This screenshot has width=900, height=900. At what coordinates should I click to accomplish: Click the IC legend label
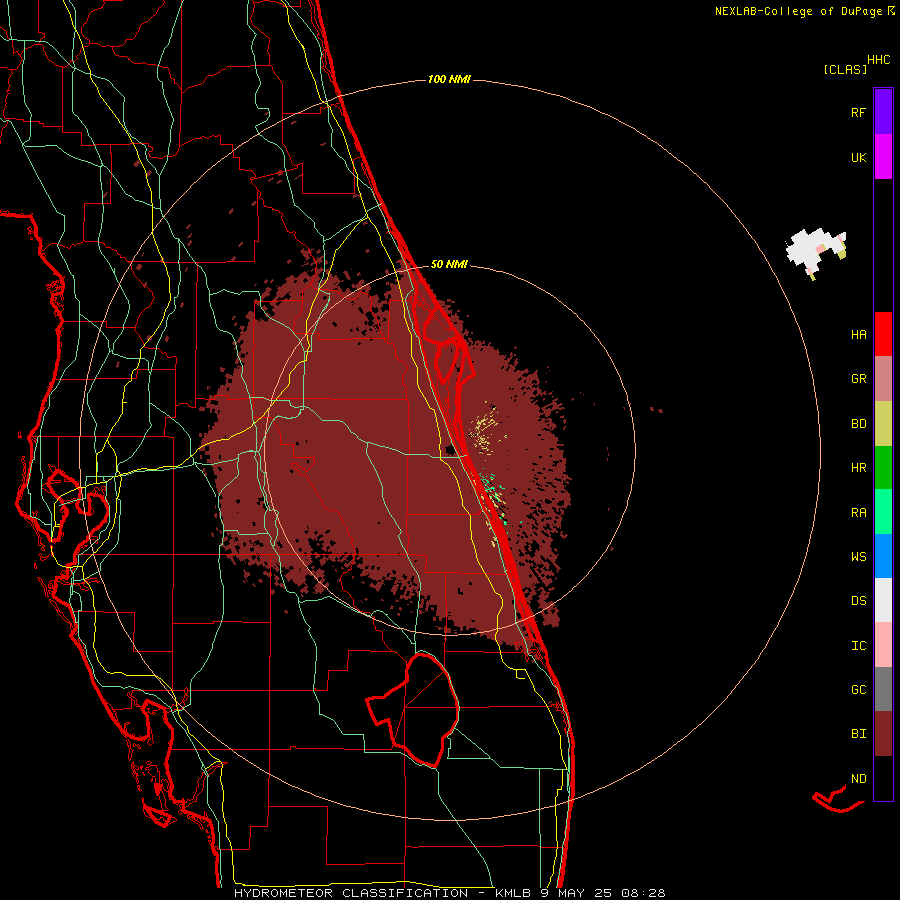tap(858, 646)
